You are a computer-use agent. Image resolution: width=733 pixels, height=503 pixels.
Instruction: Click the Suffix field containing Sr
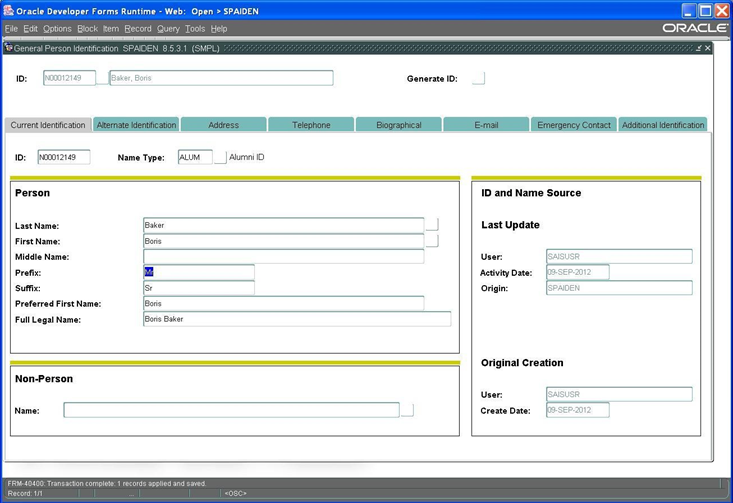[199, 288]
